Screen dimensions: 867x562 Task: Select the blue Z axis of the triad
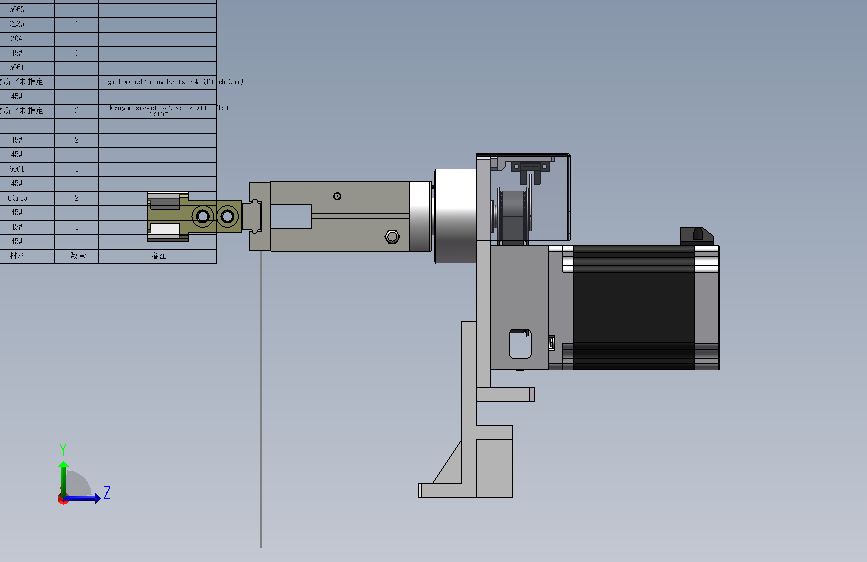click(83, 498)
